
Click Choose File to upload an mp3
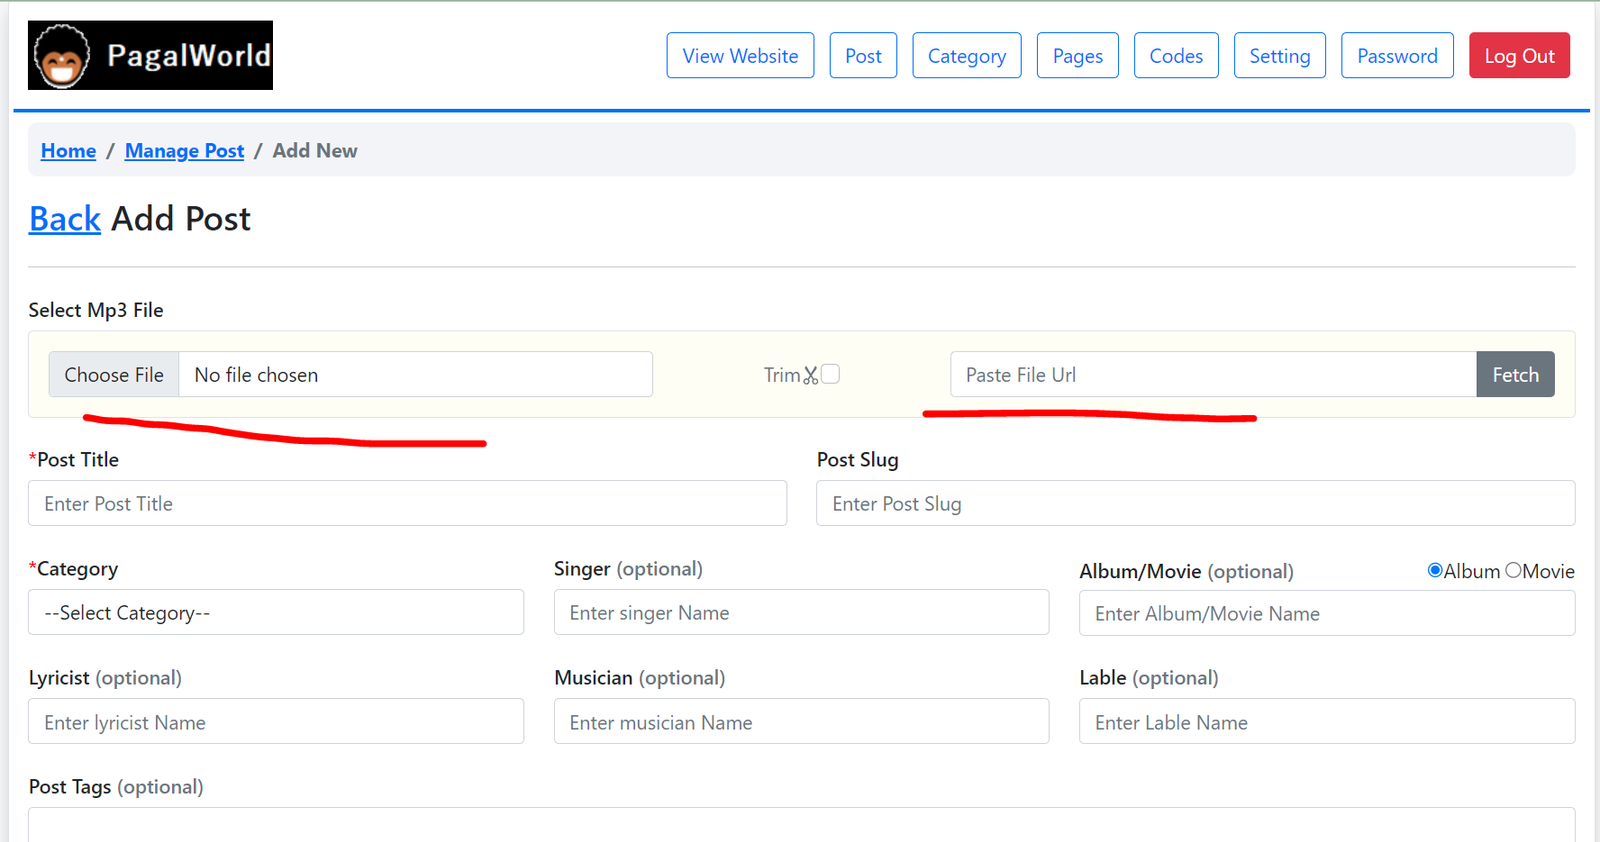[x=114, y=374]
